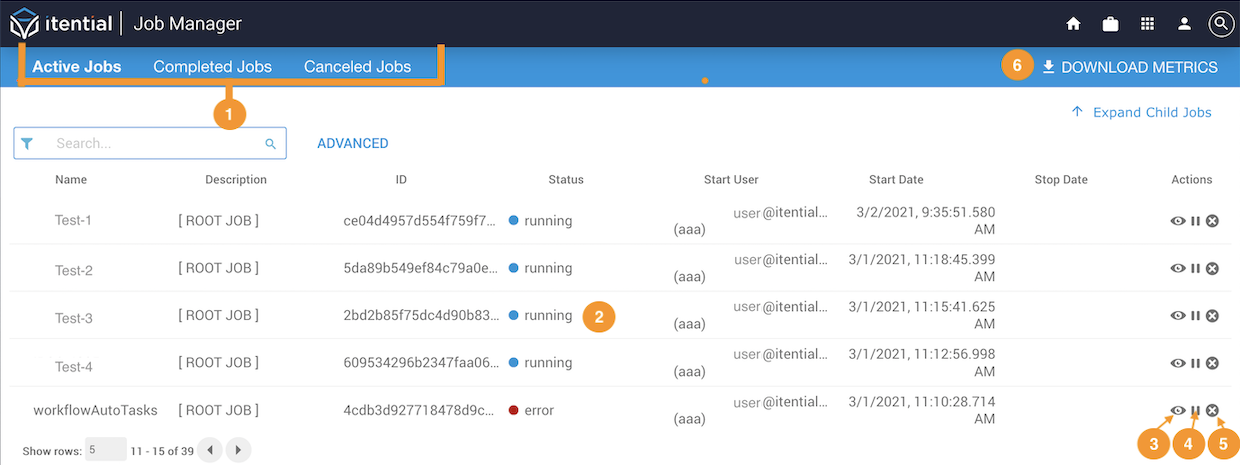Click the error status of workflowAutoTasks
Viewport: 1240px width, 465px height.
coord(531,410)
